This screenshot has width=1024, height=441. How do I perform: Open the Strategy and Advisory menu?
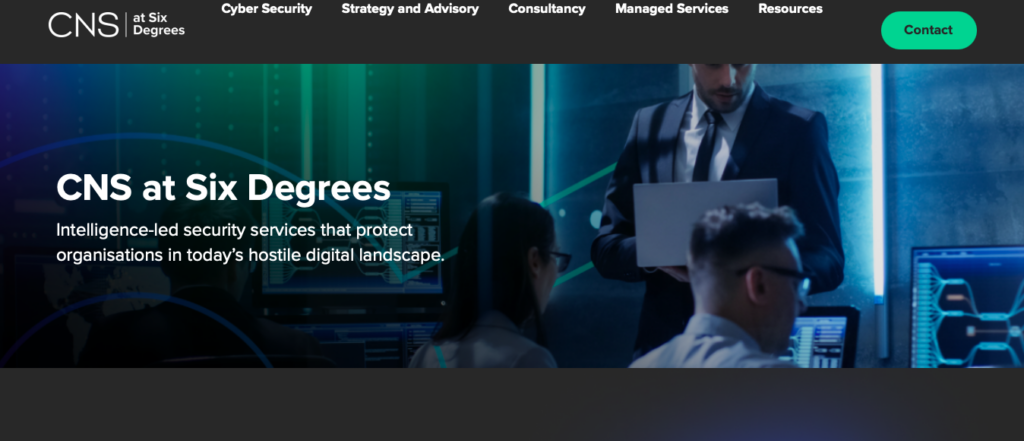pyautogui.click(x=410, y=9)
